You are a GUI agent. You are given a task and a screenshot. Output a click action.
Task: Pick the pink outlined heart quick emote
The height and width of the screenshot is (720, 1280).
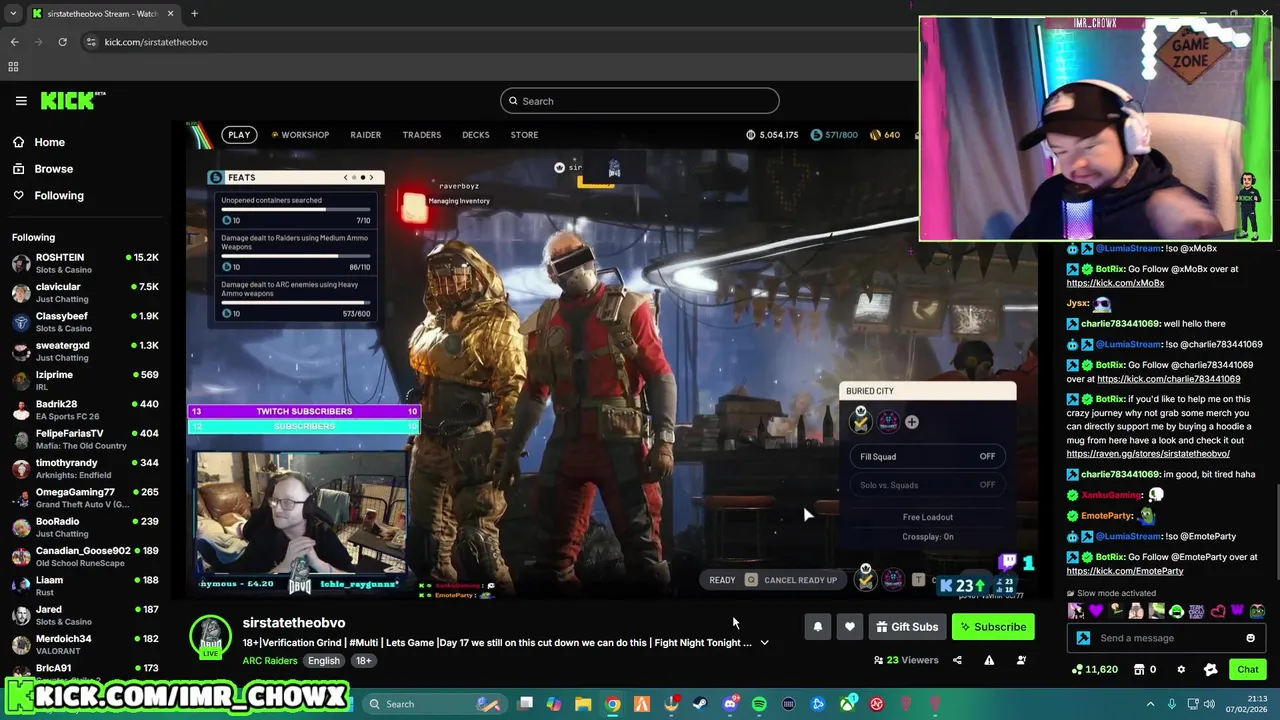[x=1218, y=611]
